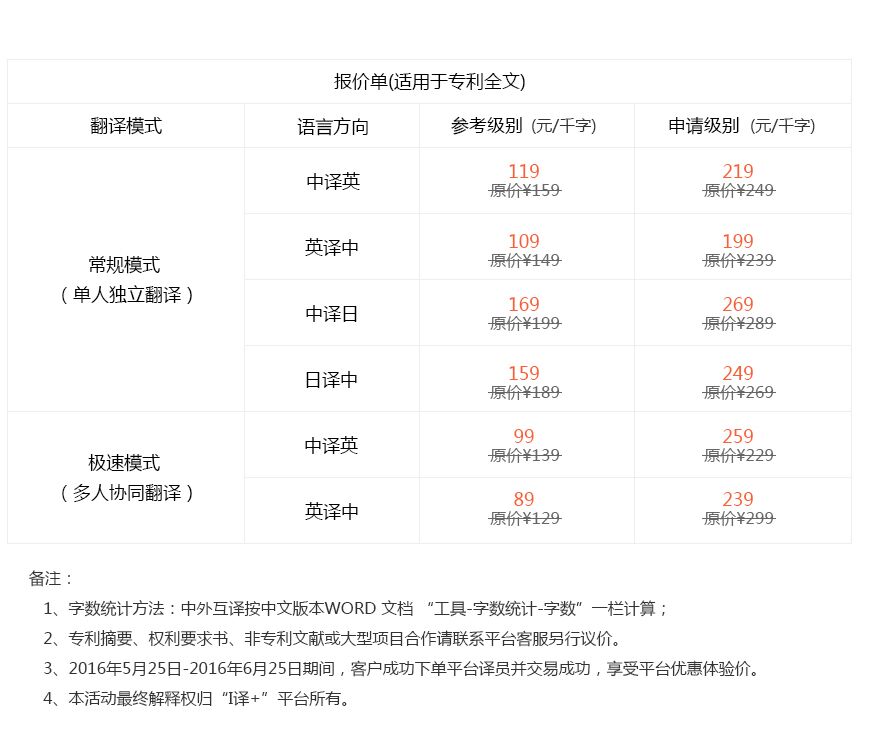The width and height of the screenshot is (879, 748).
Task: Click the 备注： heading
Action: coord(51,579)
